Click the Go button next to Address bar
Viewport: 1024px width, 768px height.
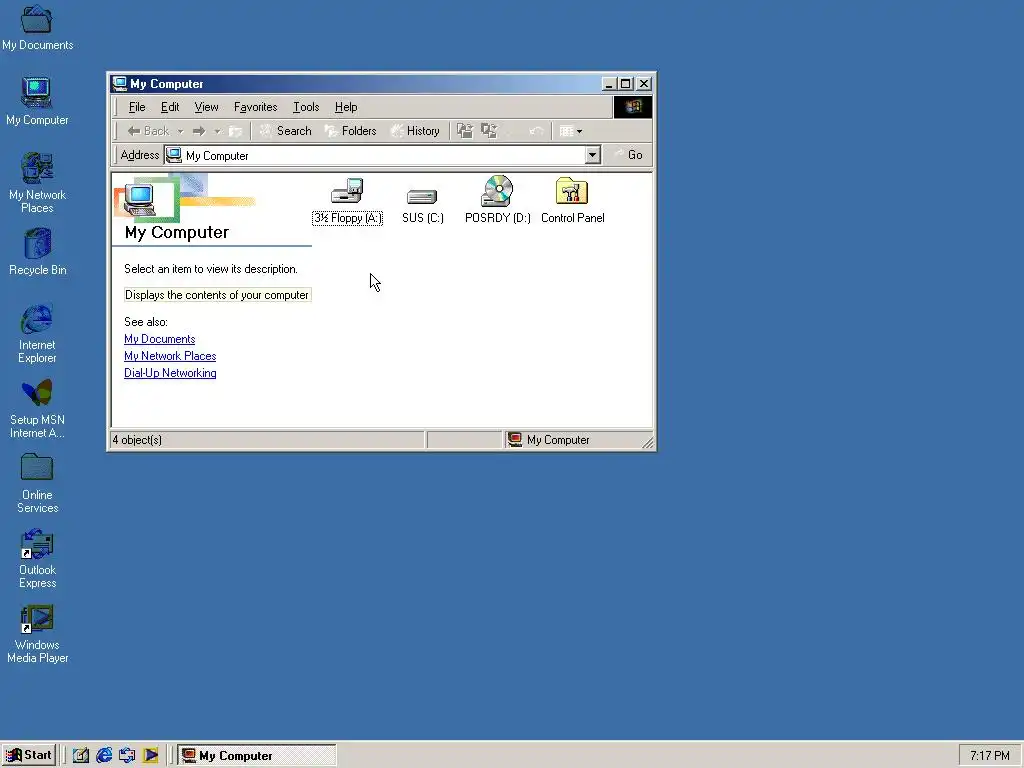click(x=628, y=155)
